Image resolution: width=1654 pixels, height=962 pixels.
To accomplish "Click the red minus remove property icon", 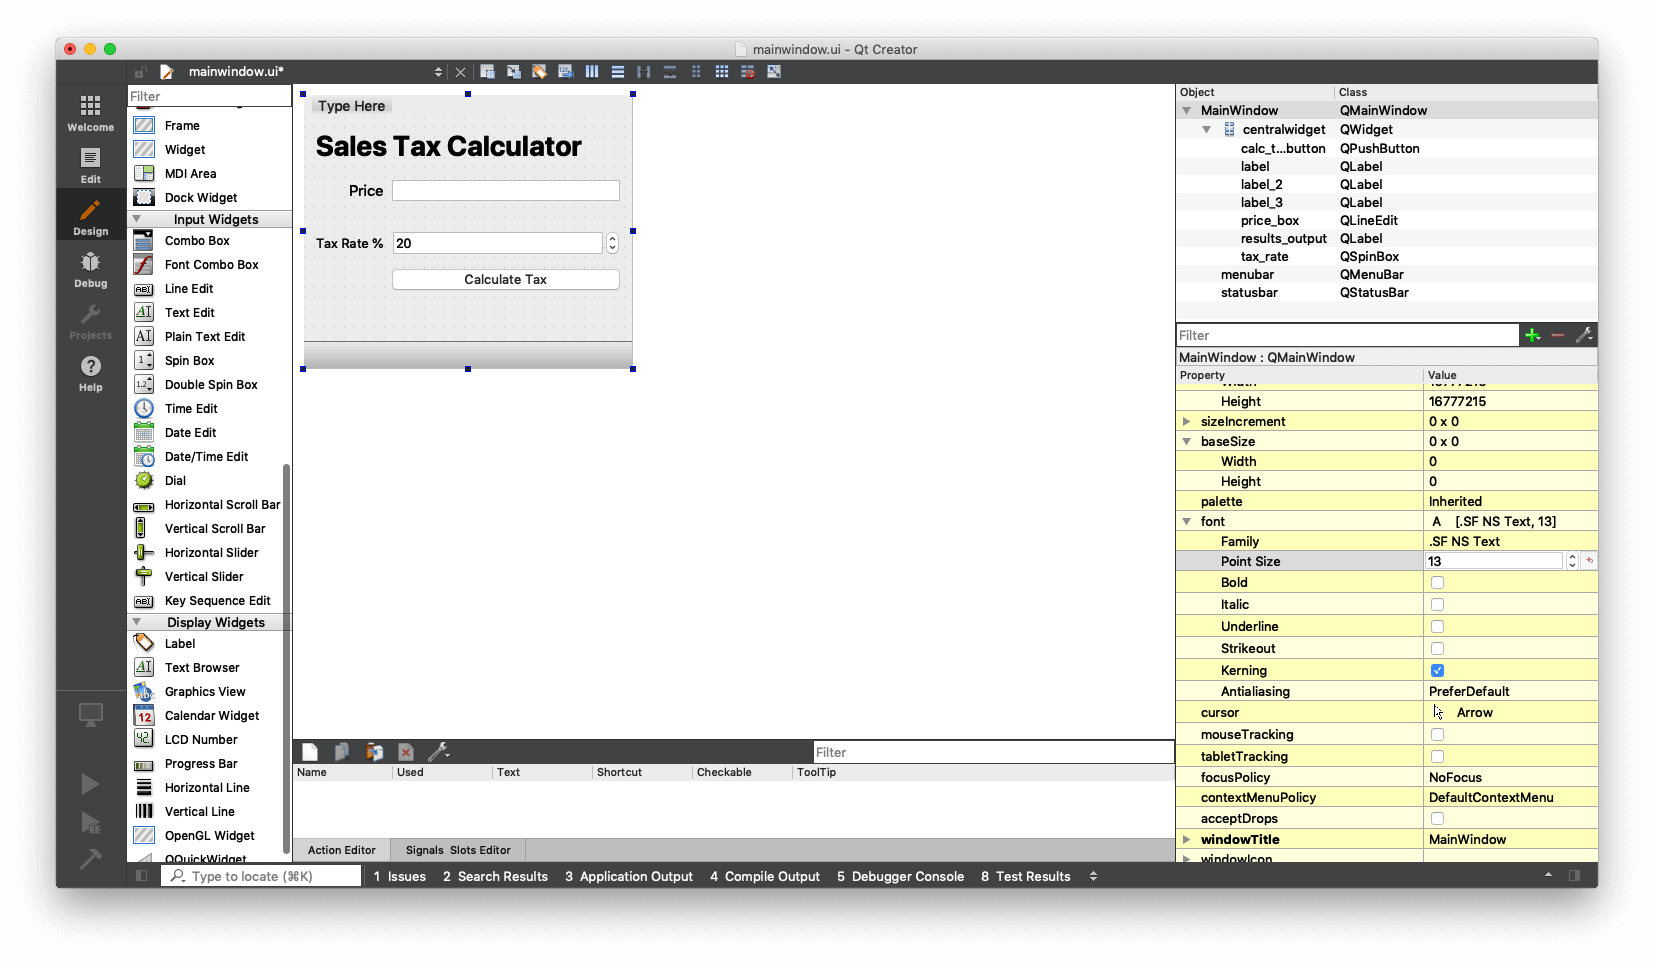I will click(1558, 336).
